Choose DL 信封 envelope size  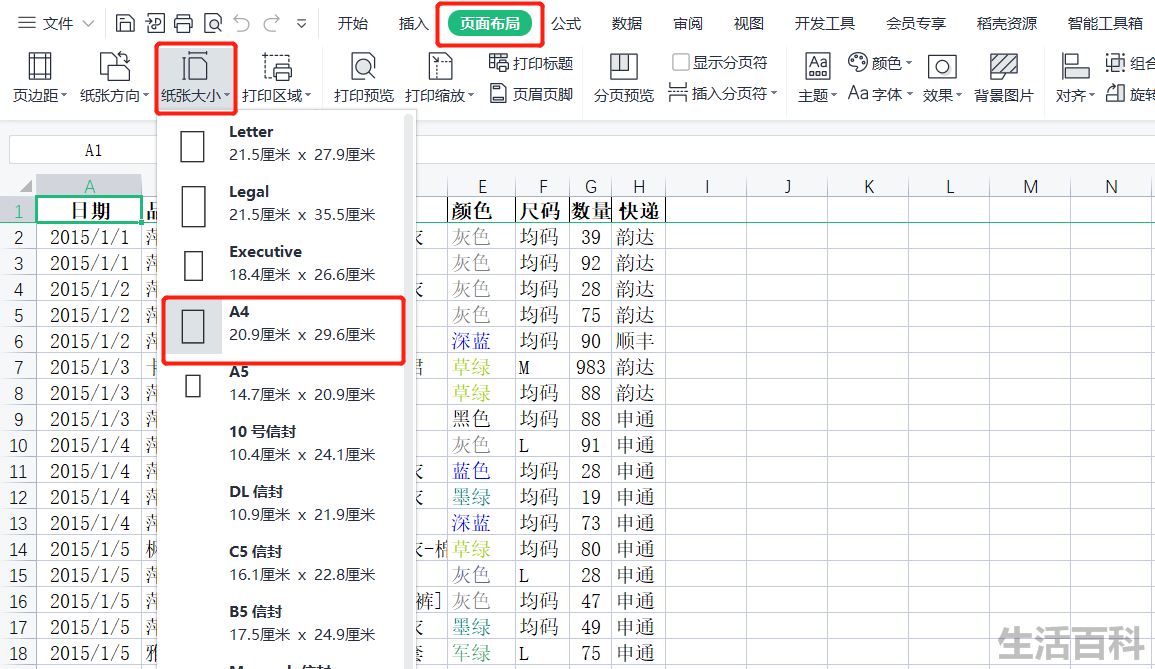coord(284,503)
